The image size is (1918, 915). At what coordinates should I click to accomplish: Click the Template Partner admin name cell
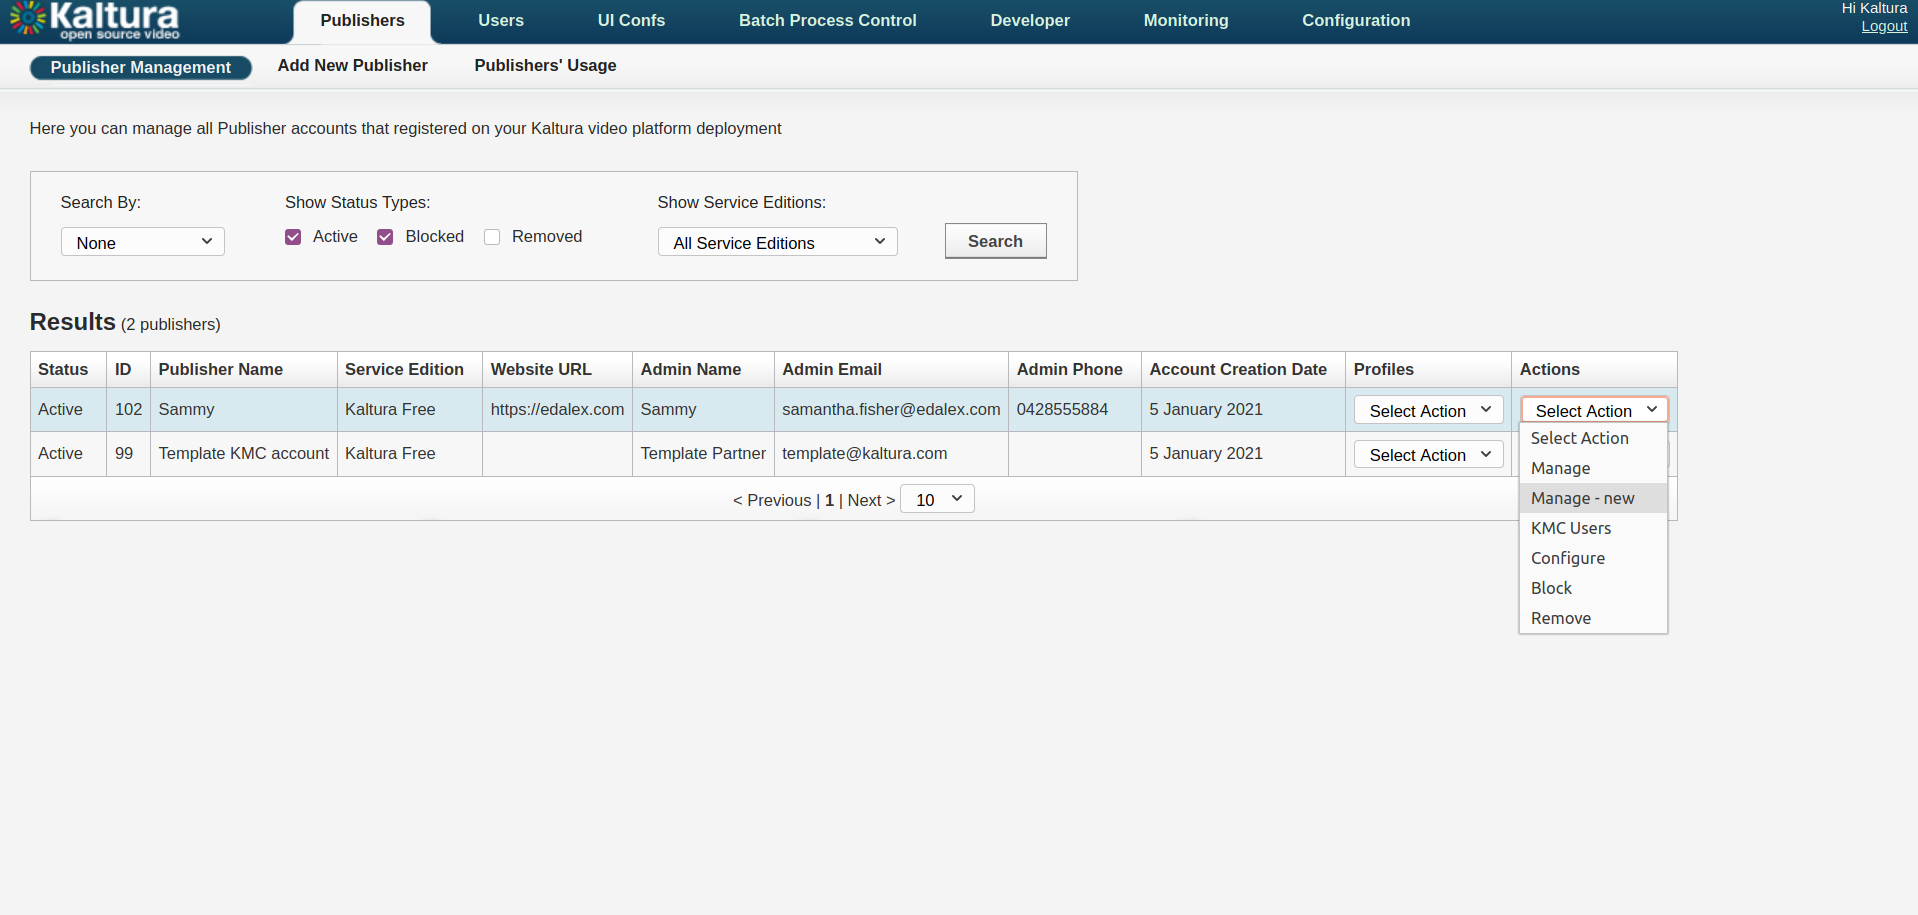(703, 453)
